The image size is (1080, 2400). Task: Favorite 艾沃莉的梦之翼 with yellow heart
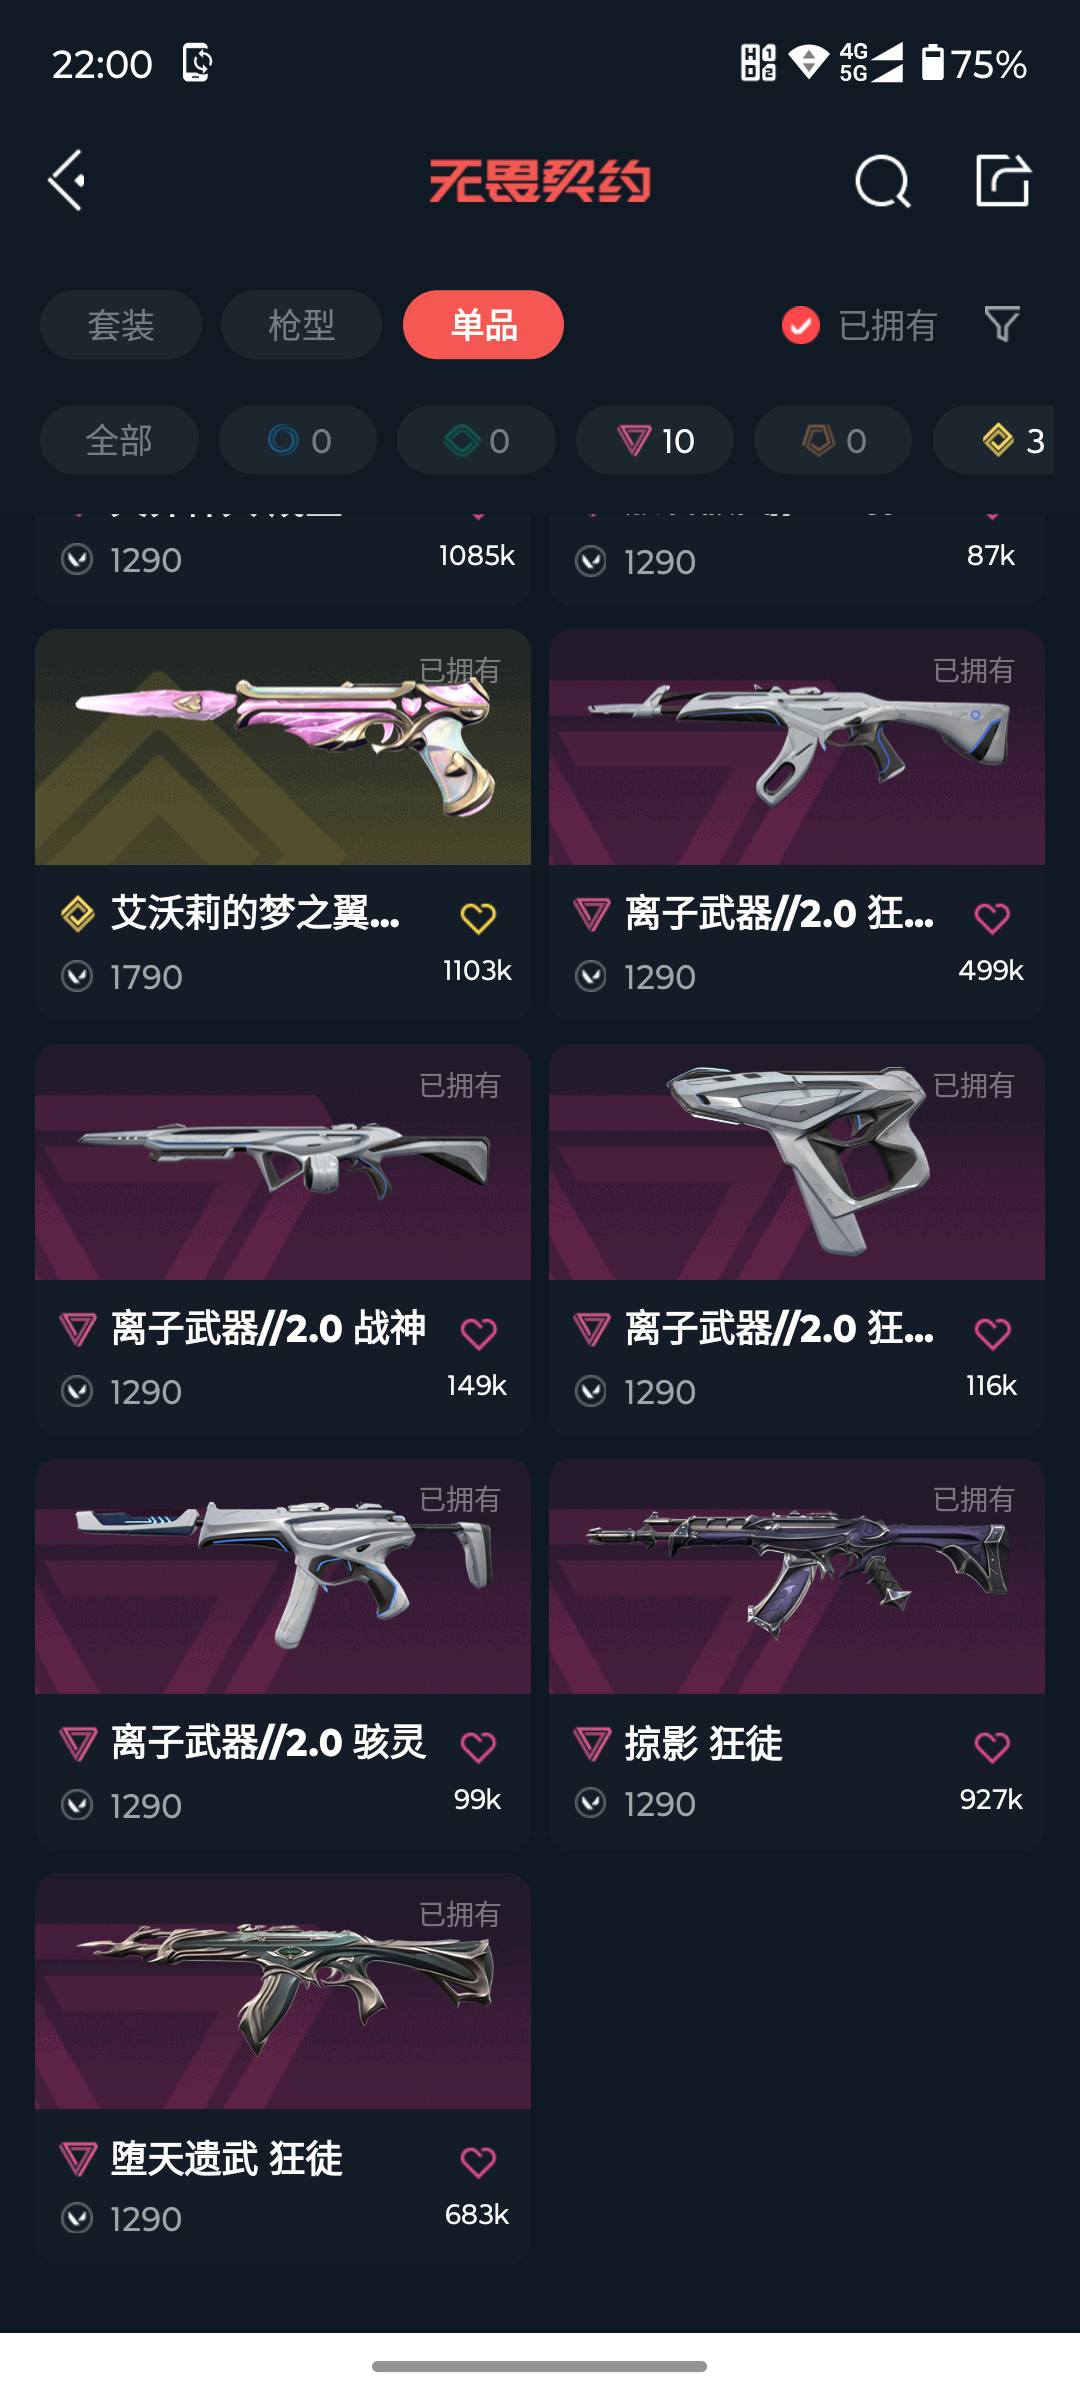(x=478, y=917)
